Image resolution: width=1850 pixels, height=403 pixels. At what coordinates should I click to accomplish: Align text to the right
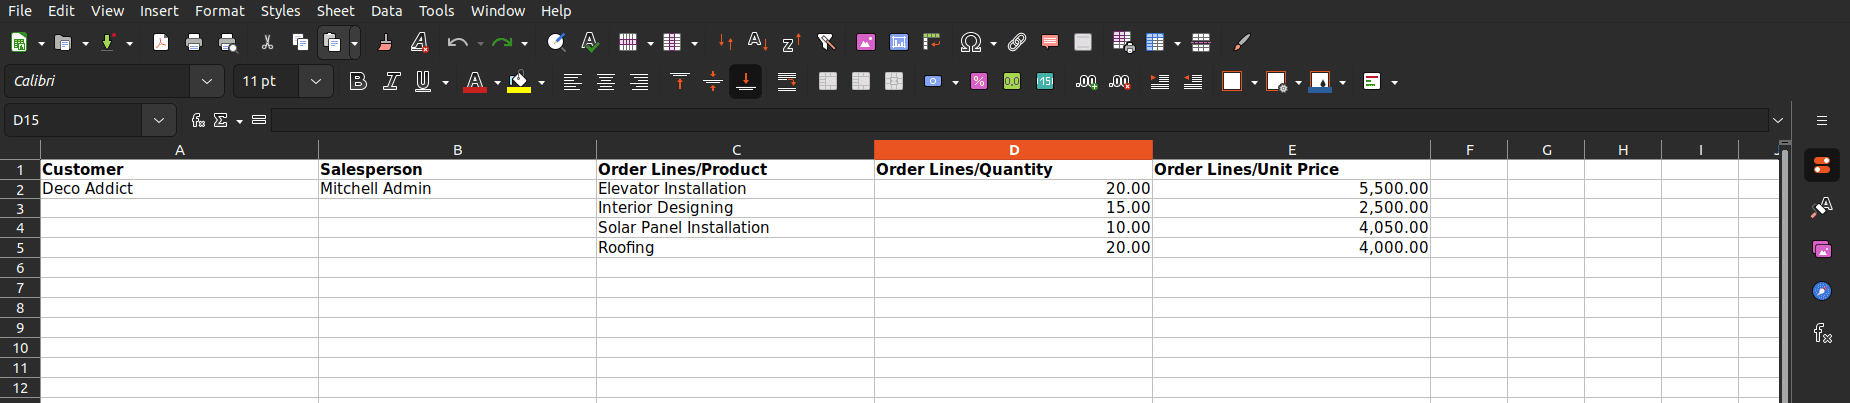(x=639, y=81)
